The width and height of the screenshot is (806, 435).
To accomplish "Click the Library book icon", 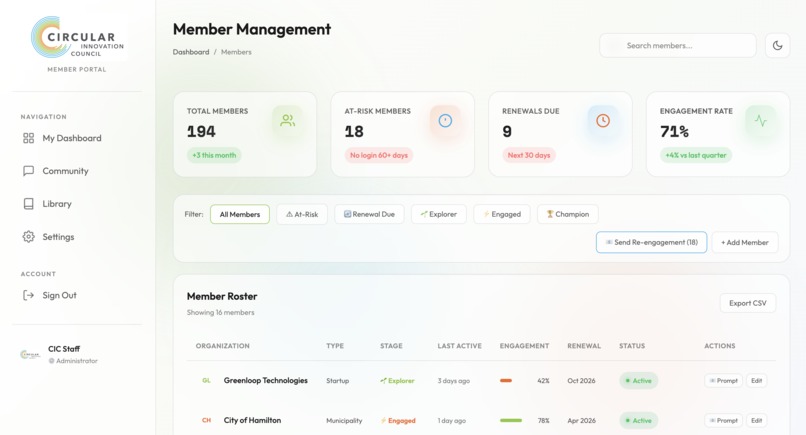I will pos(28,204).
